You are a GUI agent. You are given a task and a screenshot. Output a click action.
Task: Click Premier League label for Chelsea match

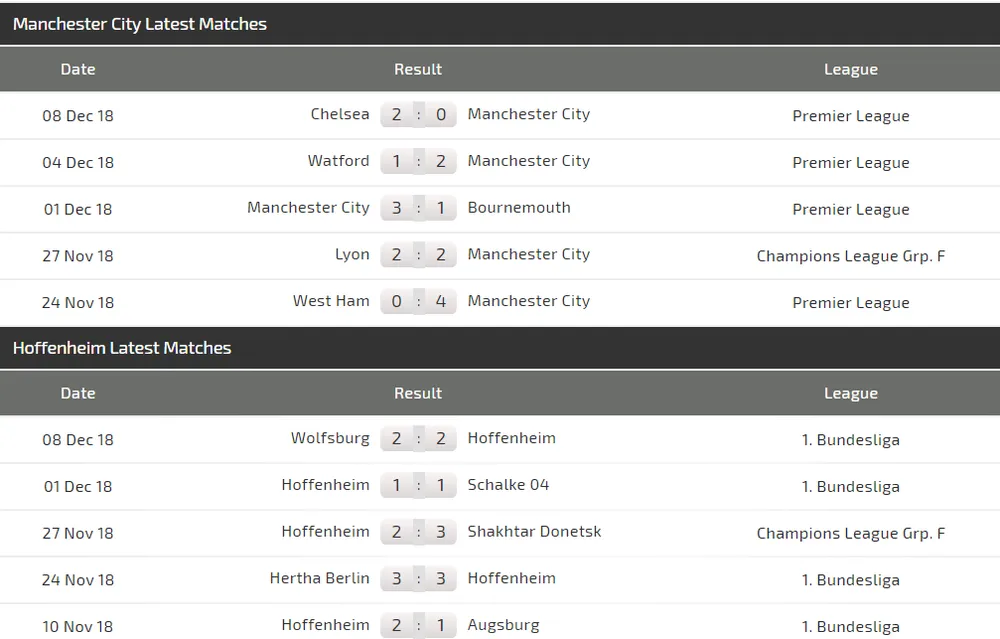[x=851, y=116]
